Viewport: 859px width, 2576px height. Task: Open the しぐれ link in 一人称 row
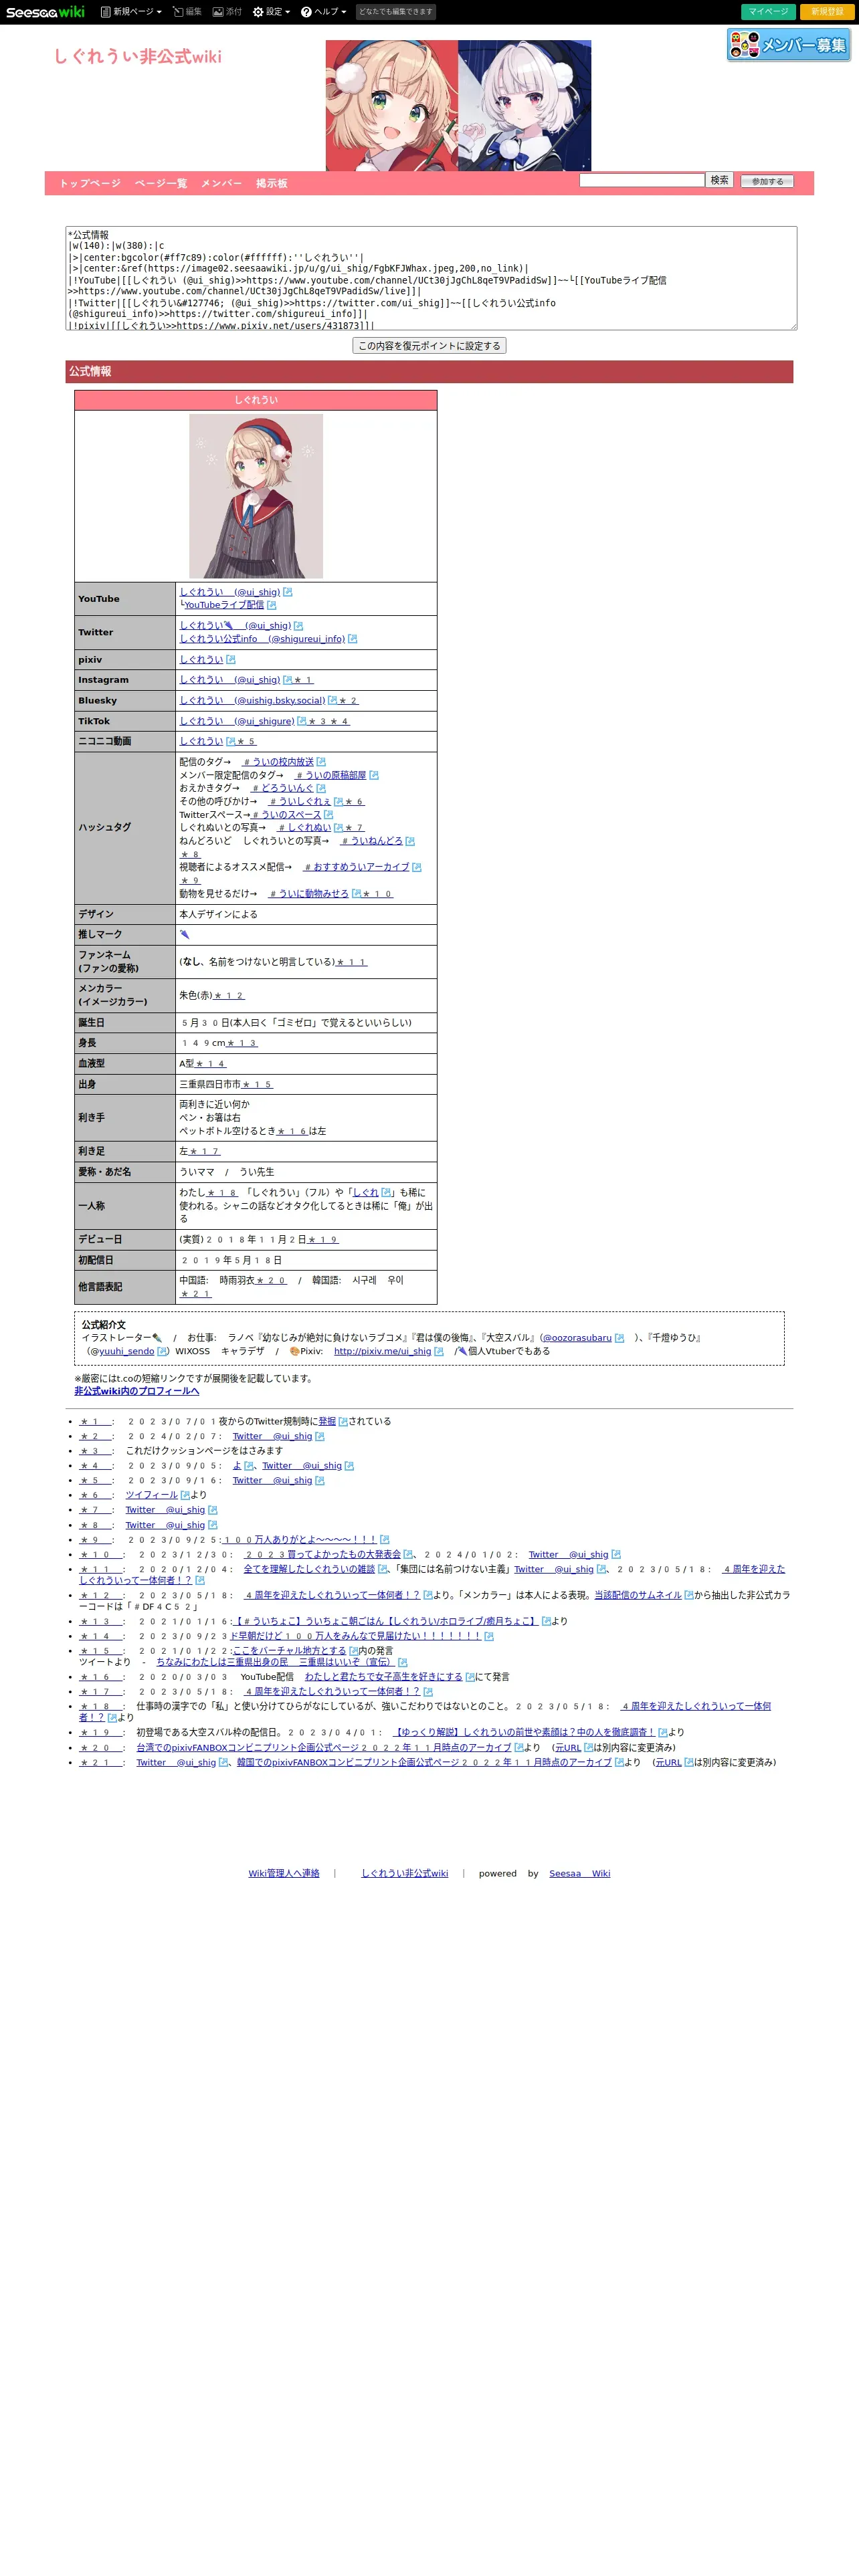tap(366, 1193)
